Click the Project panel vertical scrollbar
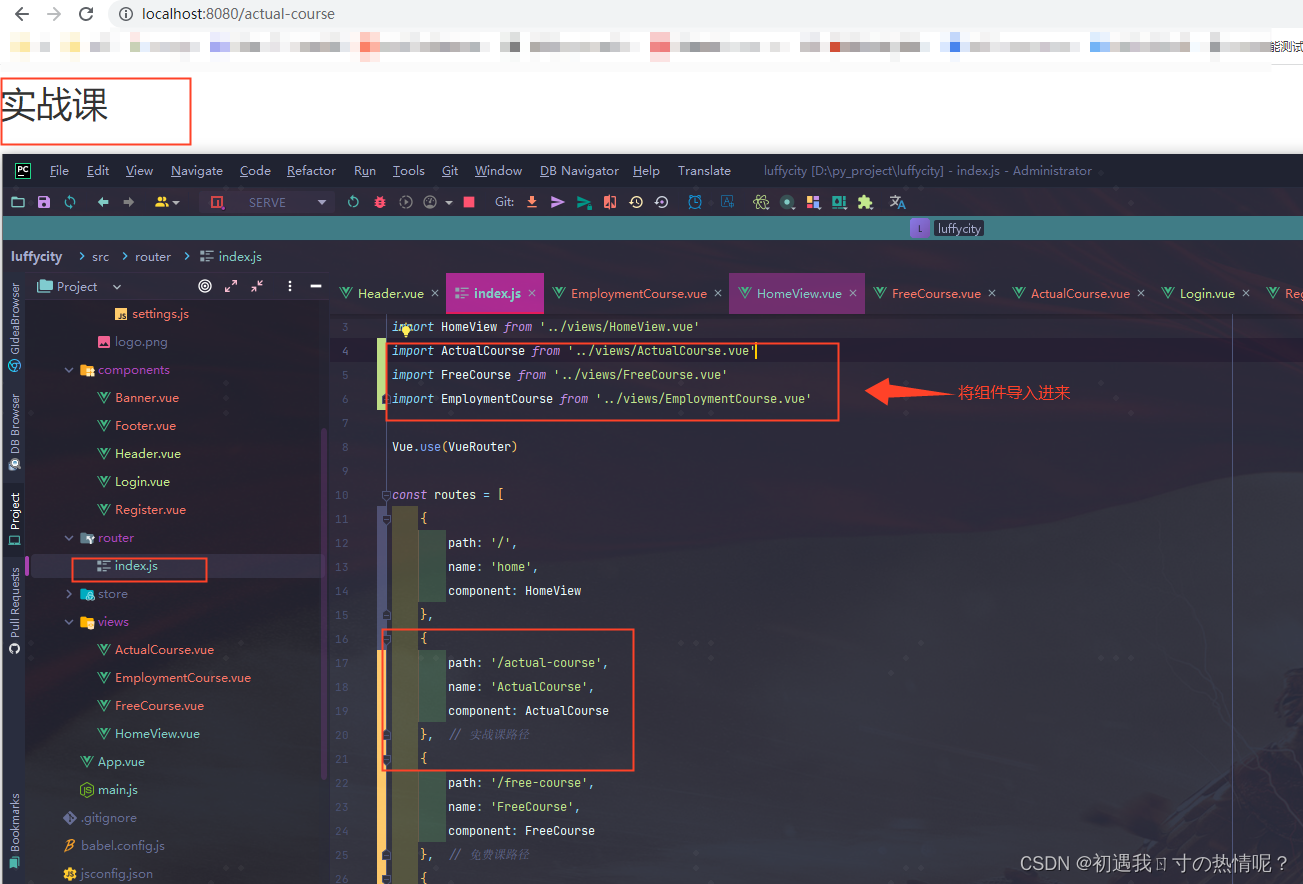 click(323, 604)
